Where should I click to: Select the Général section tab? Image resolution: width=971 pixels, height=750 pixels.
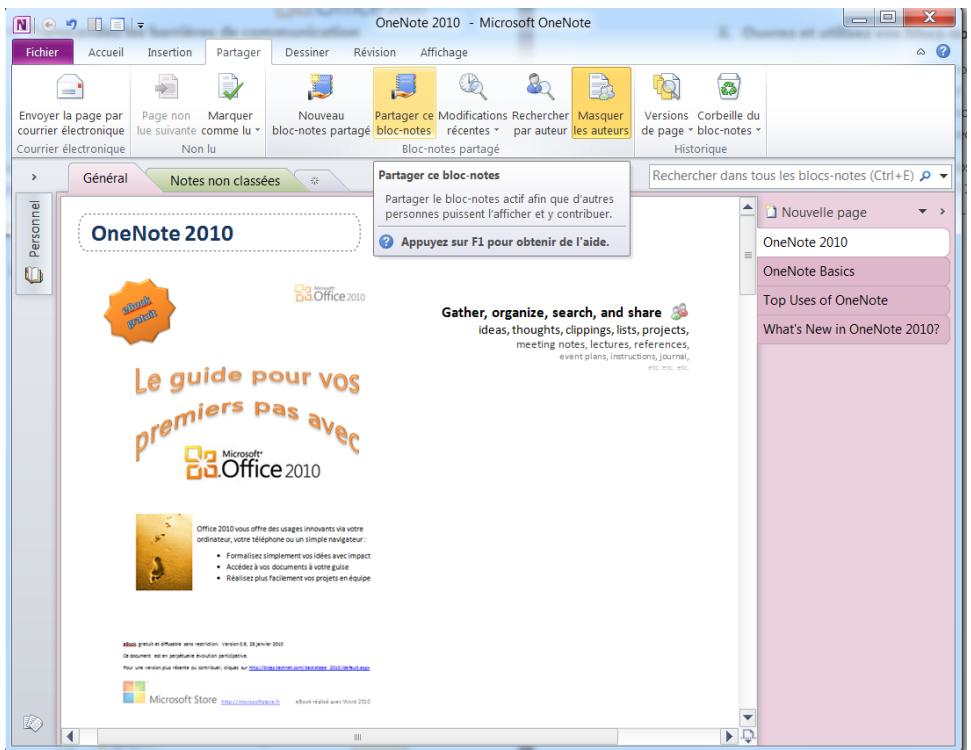(105, 178)
